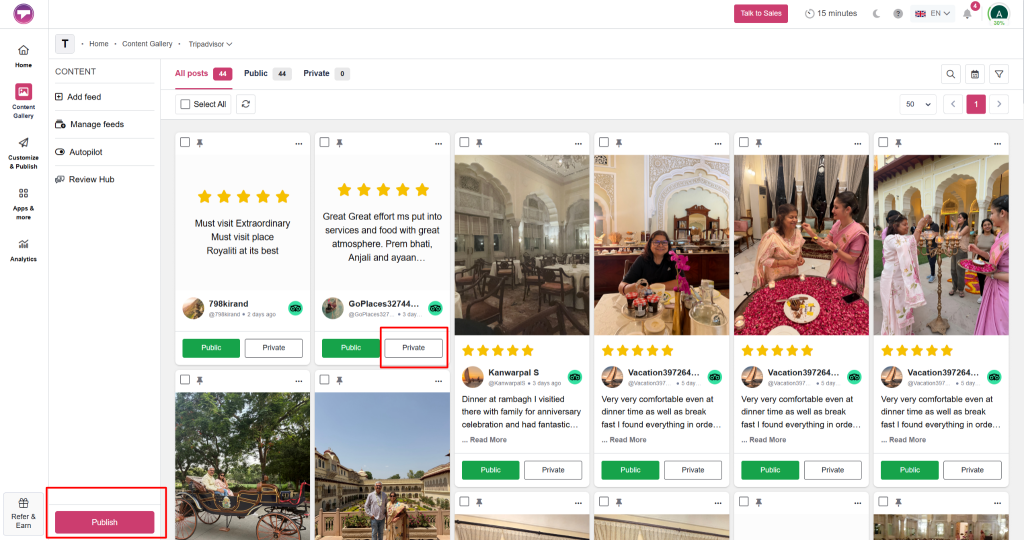
Task: Open post search with the magnifier icon
Action: tap(951, 74)
